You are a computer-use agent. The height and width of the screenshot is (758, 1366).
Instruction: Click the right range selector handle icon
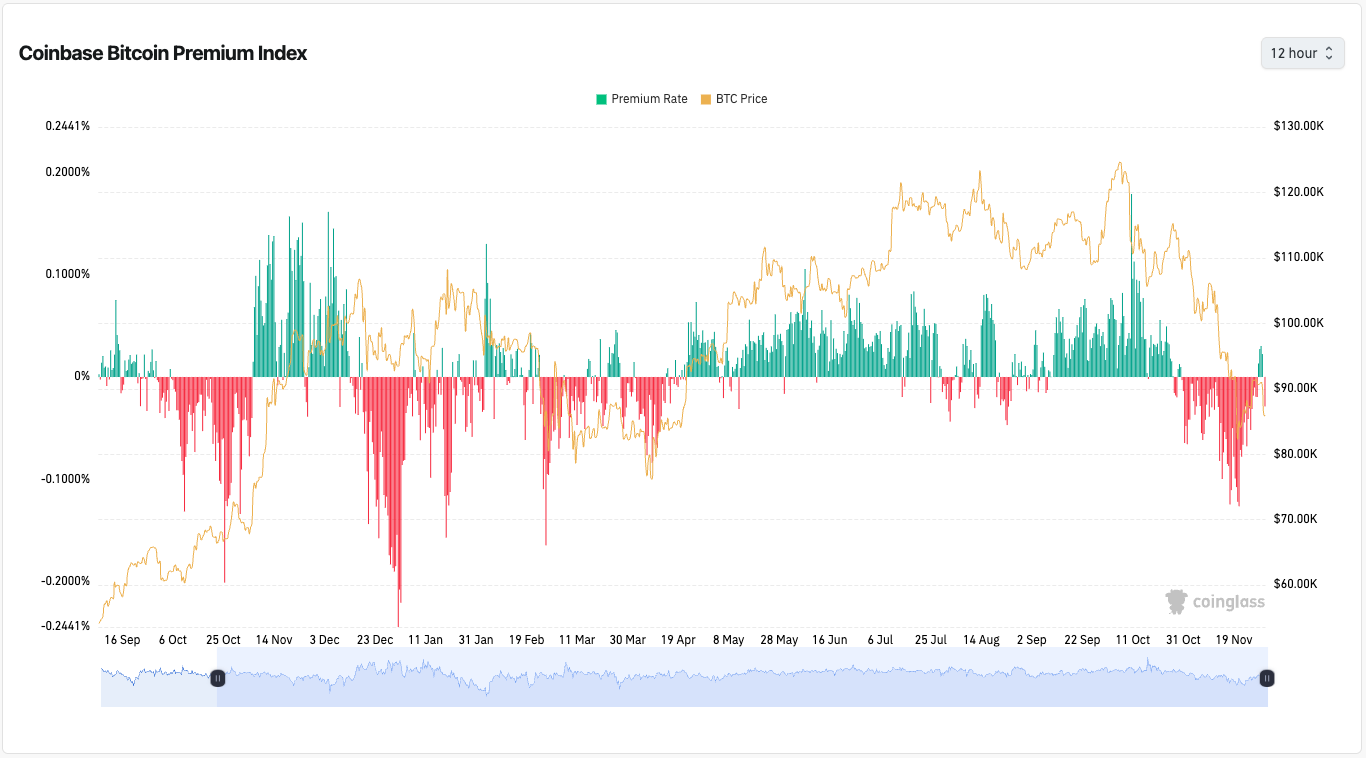1266,678
